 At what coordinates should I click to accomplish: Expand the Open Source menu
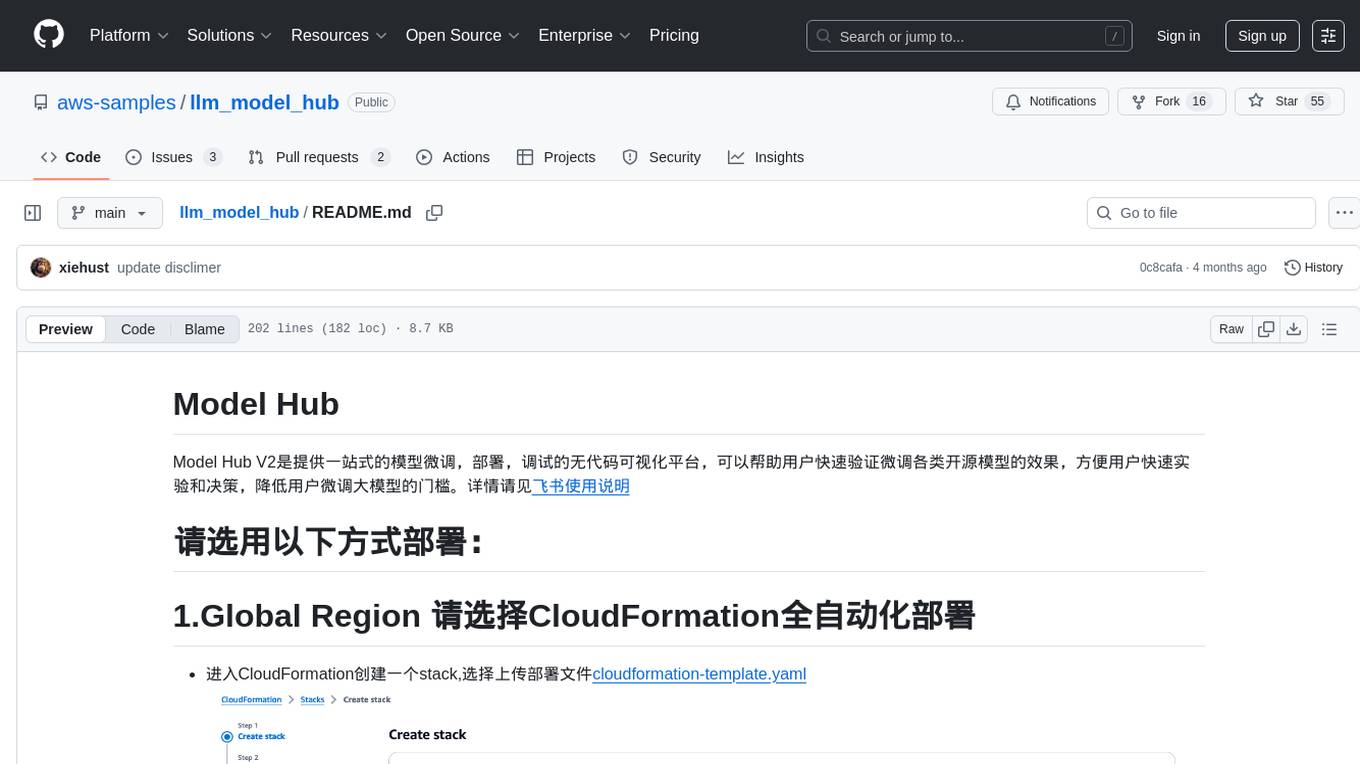[x=463, y=35]
